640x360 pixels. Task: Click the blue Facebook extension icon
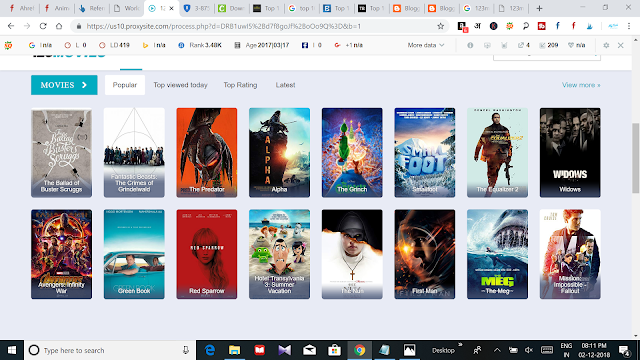coord(558,26)
